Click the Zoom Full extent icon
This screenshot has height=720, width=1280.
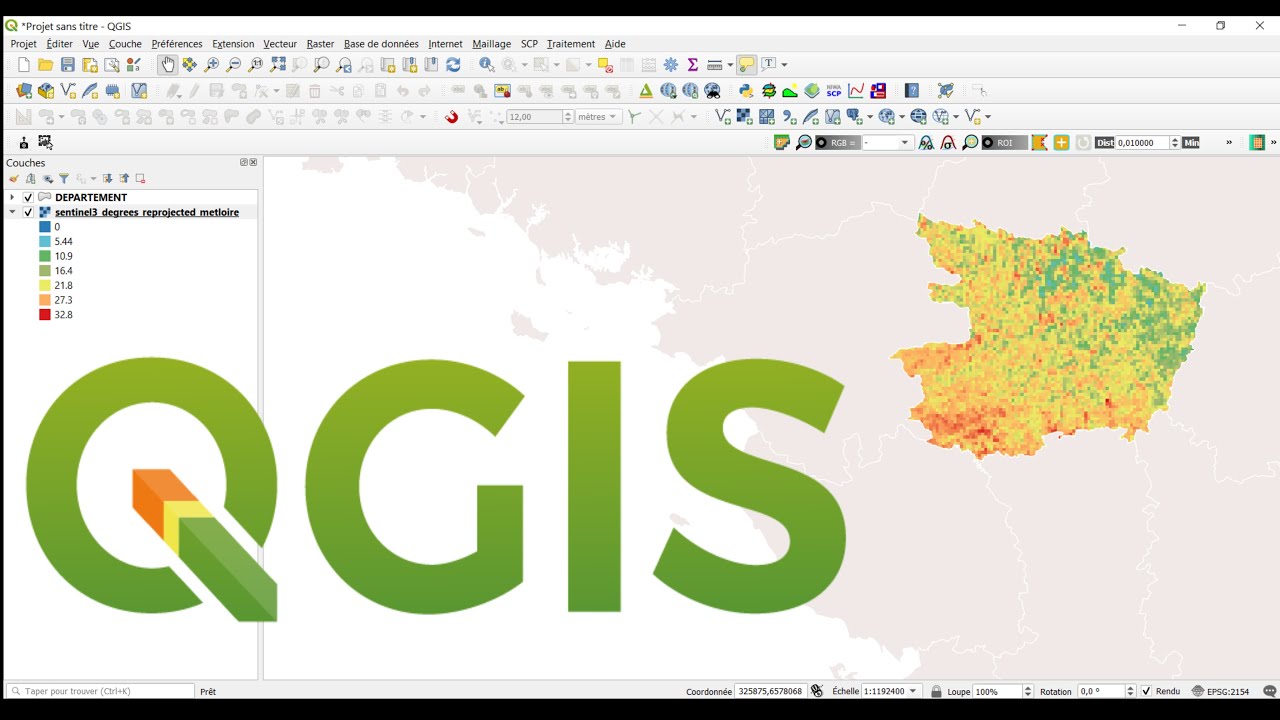coord(277,65)
